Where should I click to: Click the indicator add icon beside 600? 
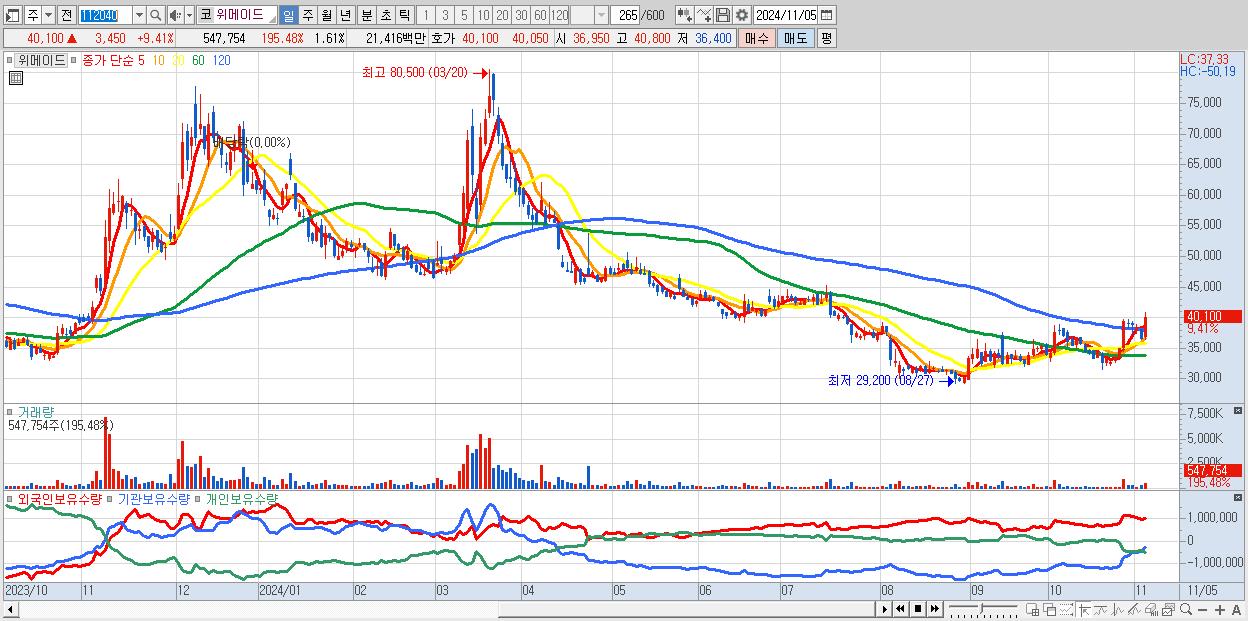click(x=685, y=15)
